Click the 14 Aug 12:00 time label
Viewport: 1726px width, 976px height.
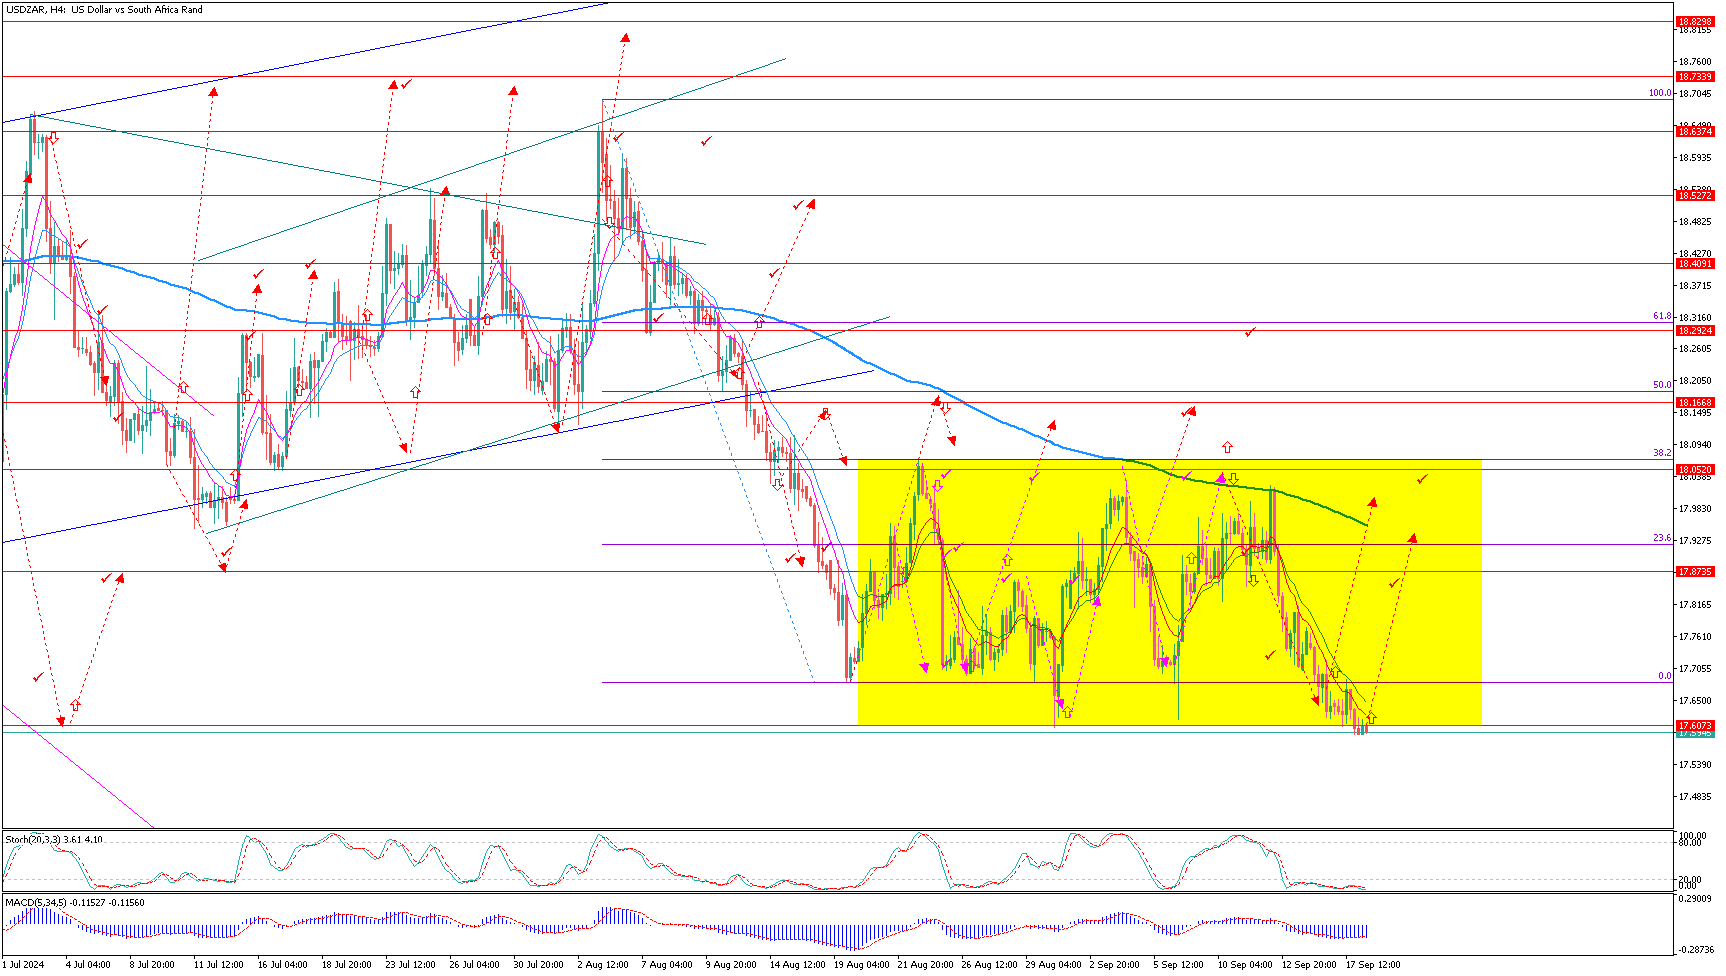point(798,965)
